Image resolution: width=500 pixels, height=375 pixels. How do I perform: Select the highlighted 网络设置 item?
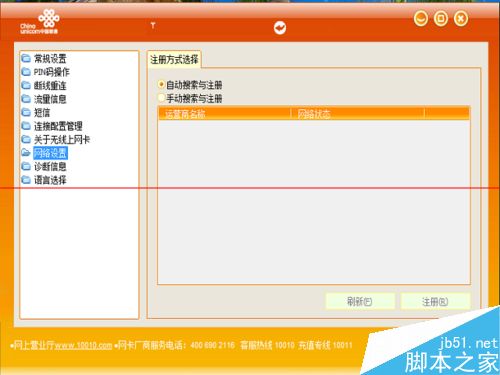pyautogui.click(x=50, y=153)
